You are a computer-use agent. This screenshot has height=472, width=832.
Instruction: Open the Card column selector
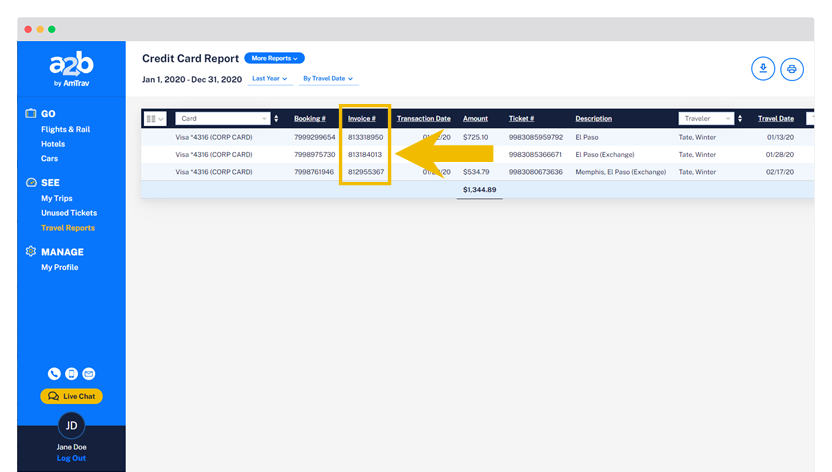pyautogui.click(x=223, y=119)
